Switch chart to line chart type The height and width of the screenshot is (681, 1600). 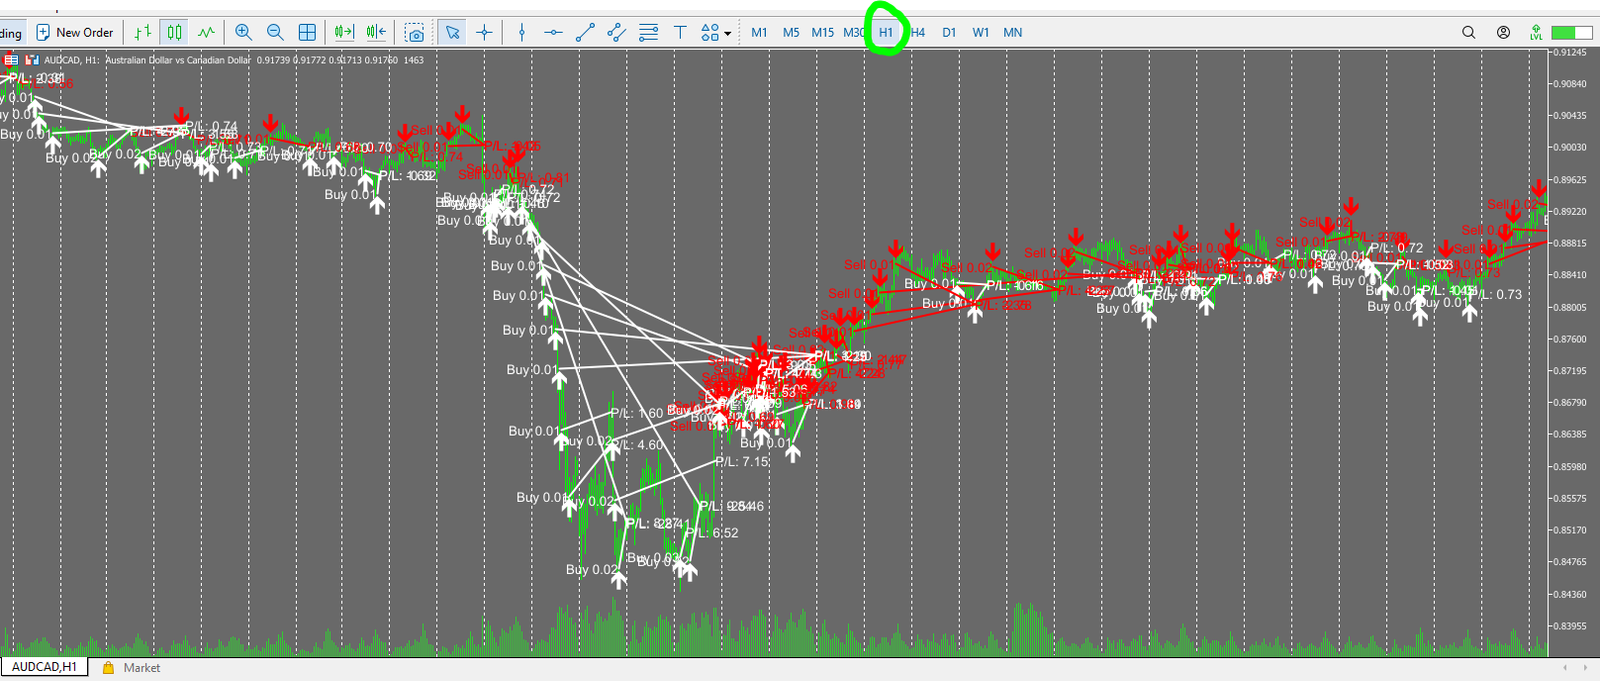pyautogui.click(x=206, y=32)
